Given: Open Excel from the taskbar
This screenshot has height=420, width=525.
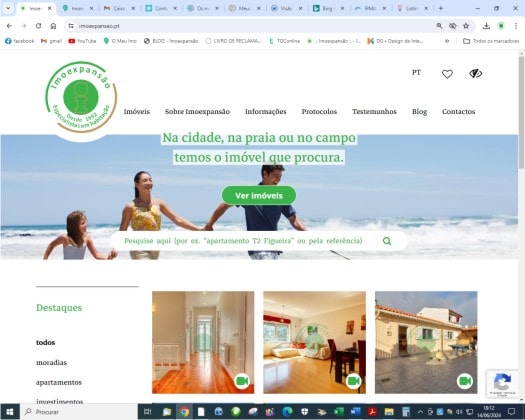Looking at the screenshot, I should pyautogui.click(x=339, y=412).
